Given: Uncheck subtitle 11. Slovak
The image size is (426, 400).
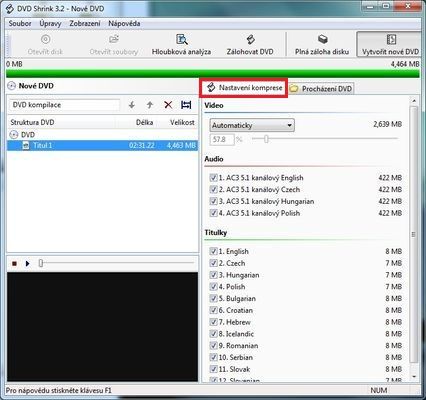Looking at the screenshot, I should pos(213,369).
